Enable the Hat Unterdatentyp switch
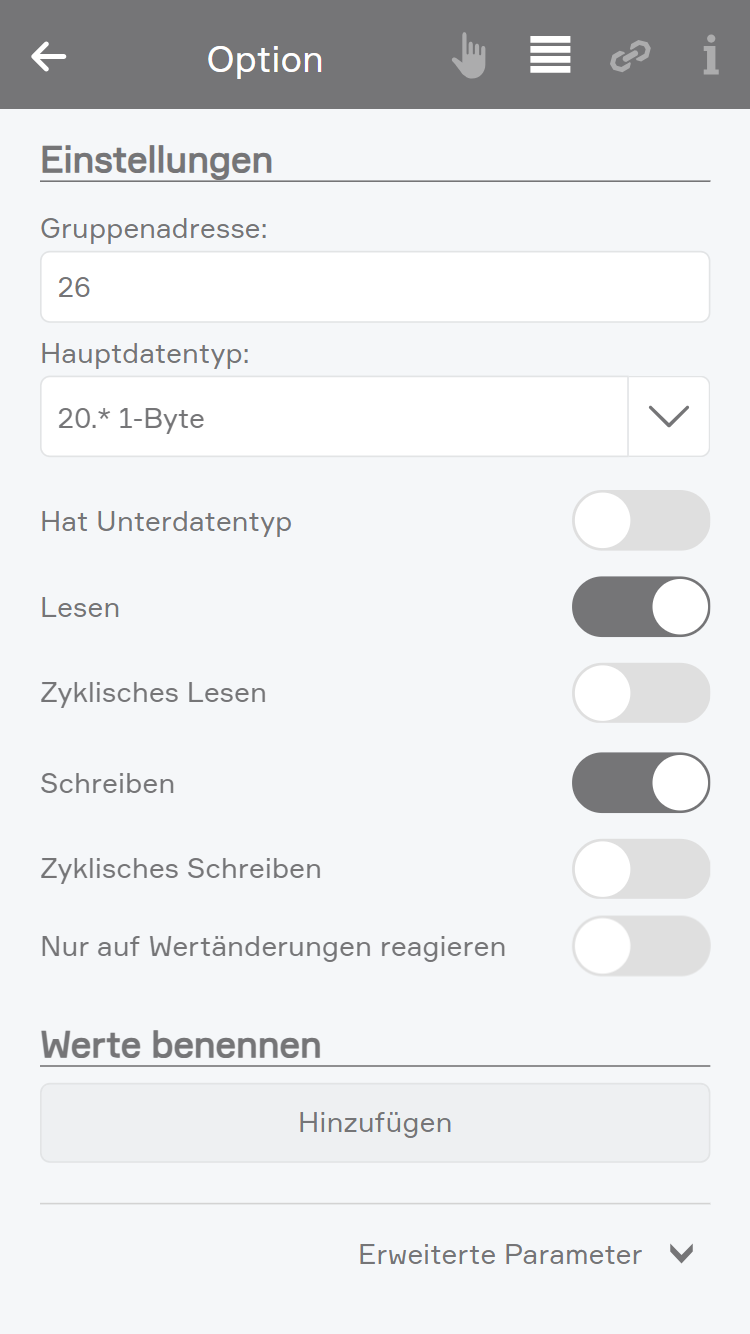Viewport: 750px width, 1334px height. point(640,521)
